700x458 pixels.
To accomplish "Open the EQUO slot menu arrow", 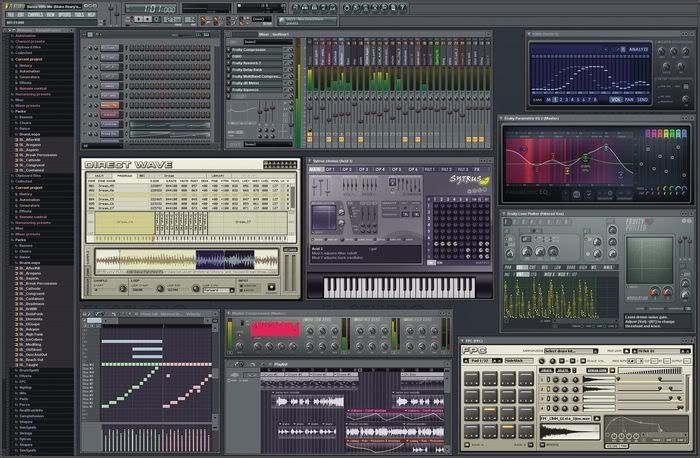I will pyautogui.click(x=228, y=56).
